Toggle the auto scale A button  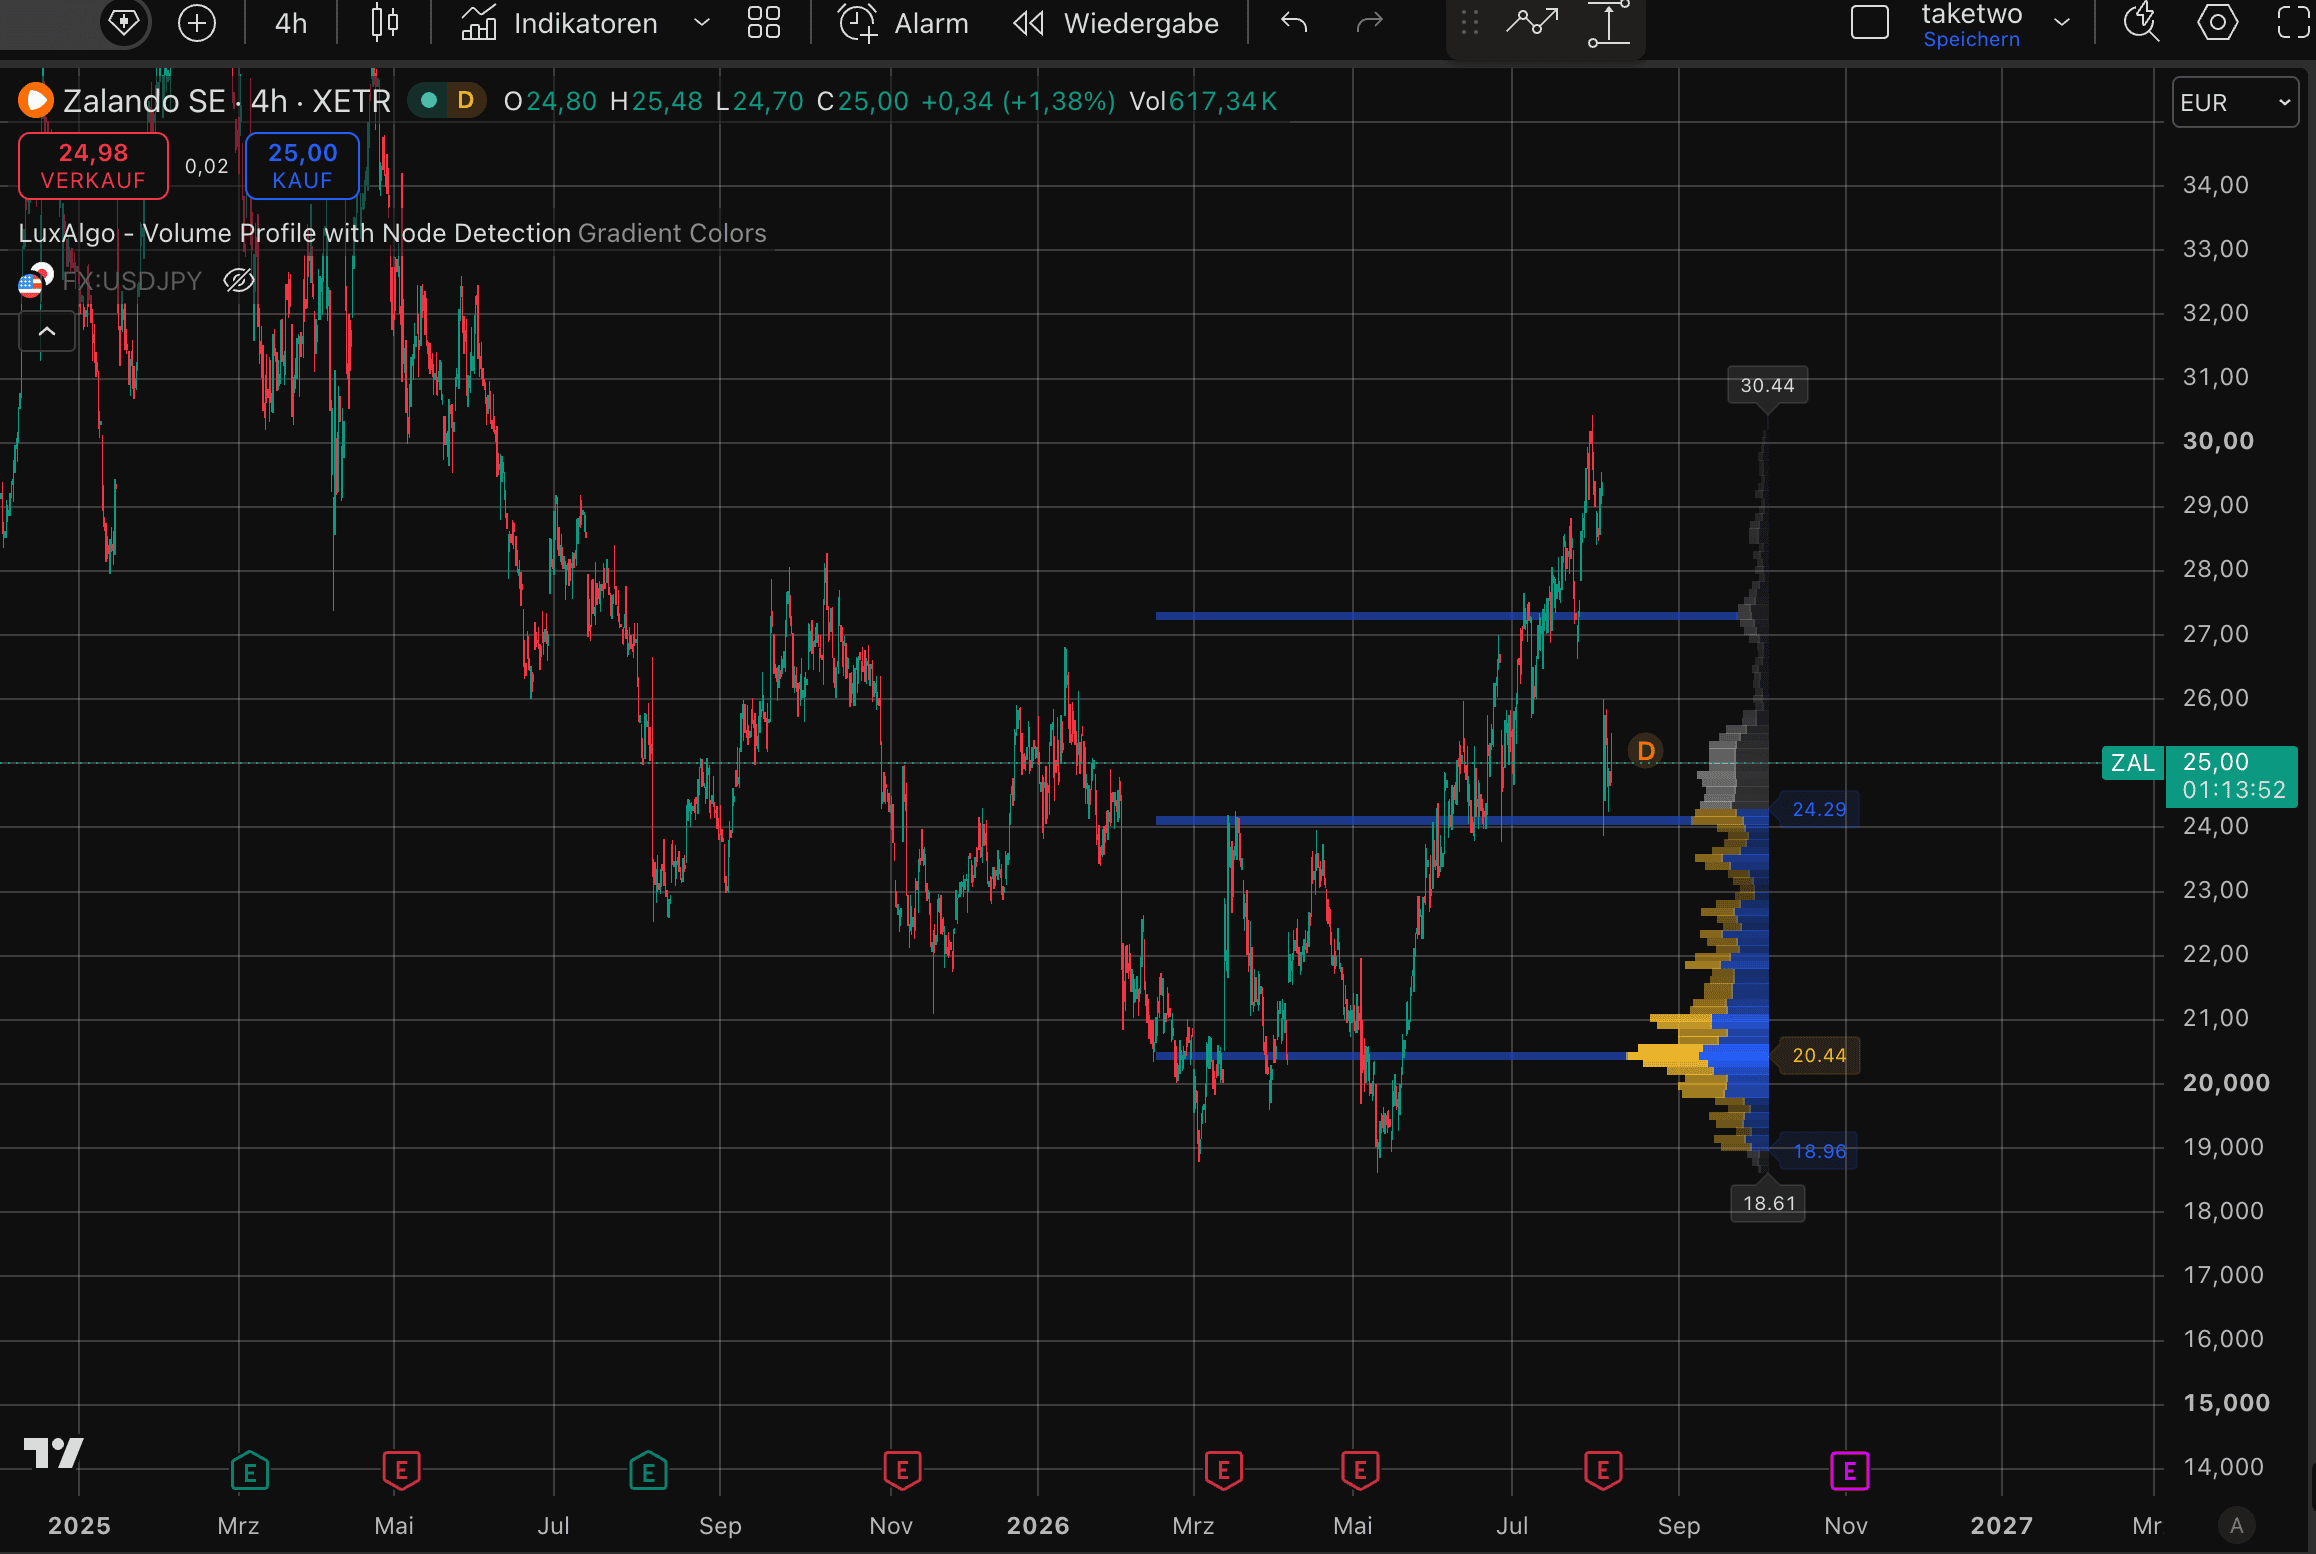pyautogui.click(x=2237, y=1525)
